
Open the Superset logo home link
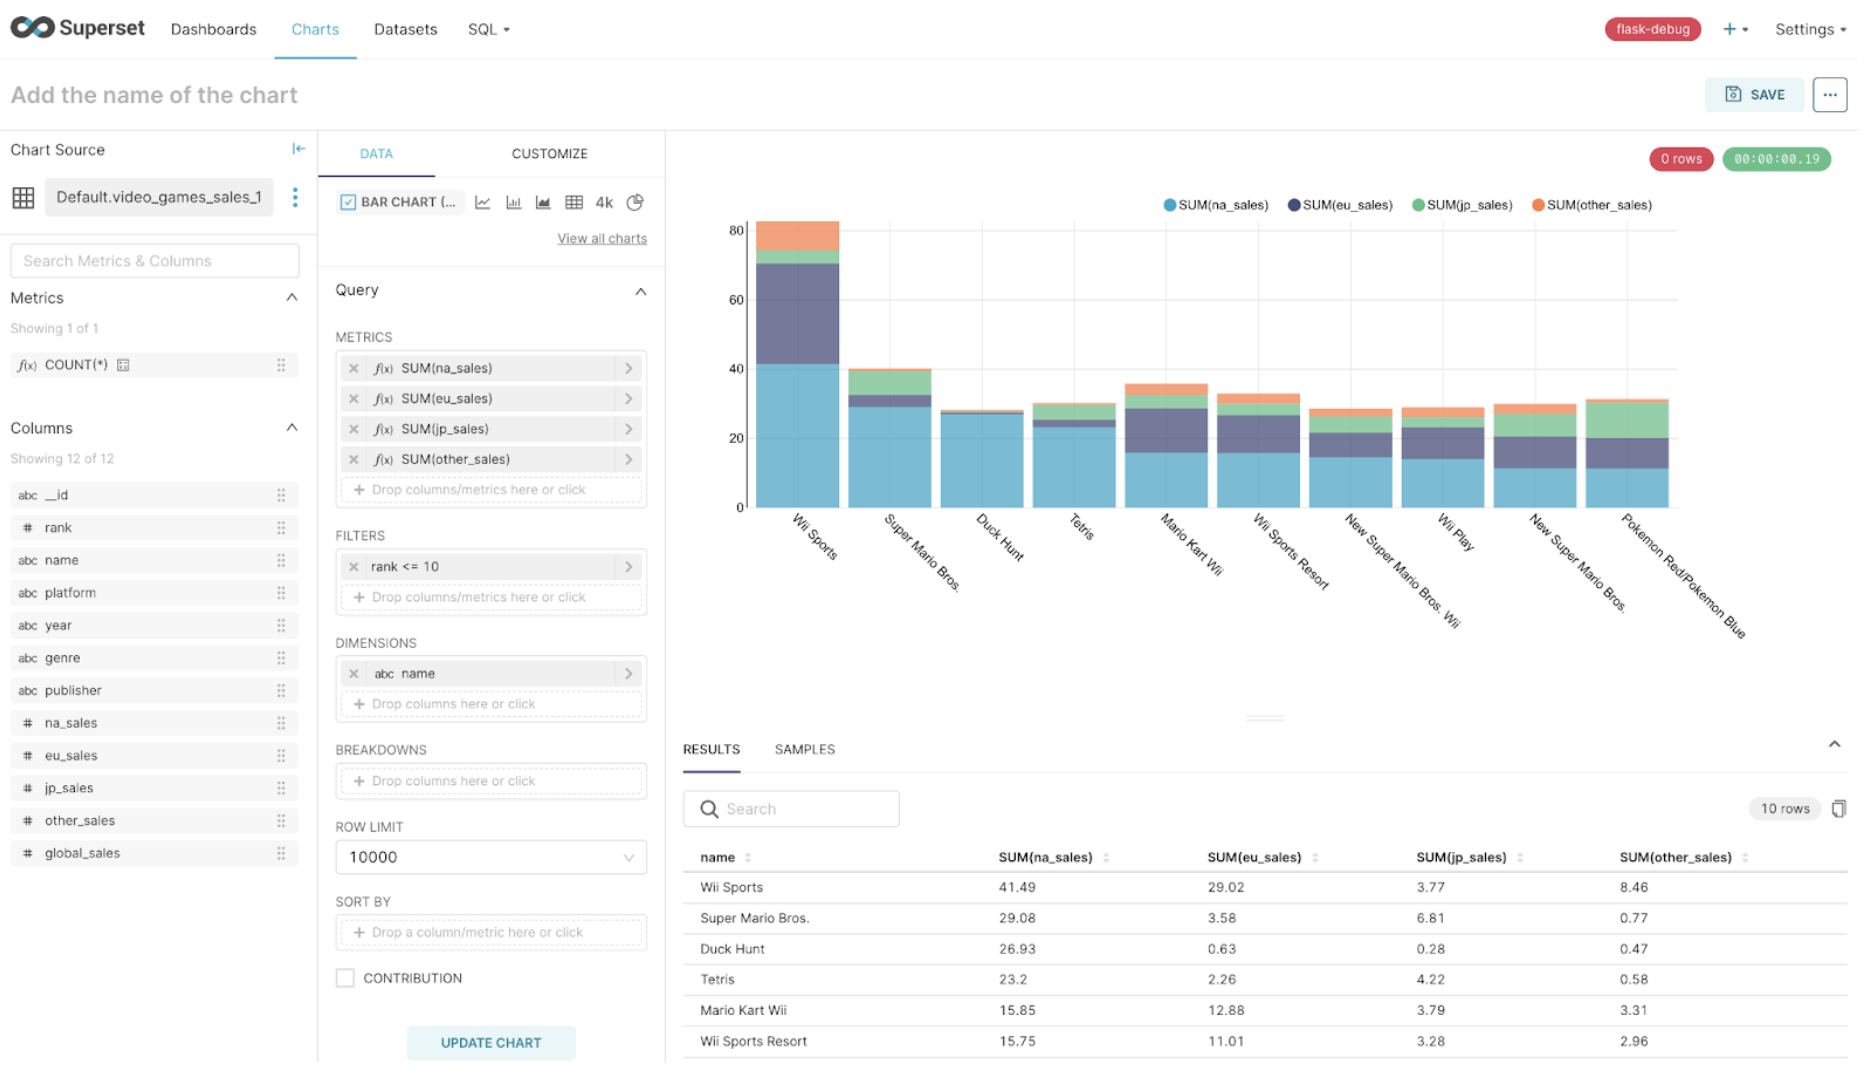tap(78, 28)
